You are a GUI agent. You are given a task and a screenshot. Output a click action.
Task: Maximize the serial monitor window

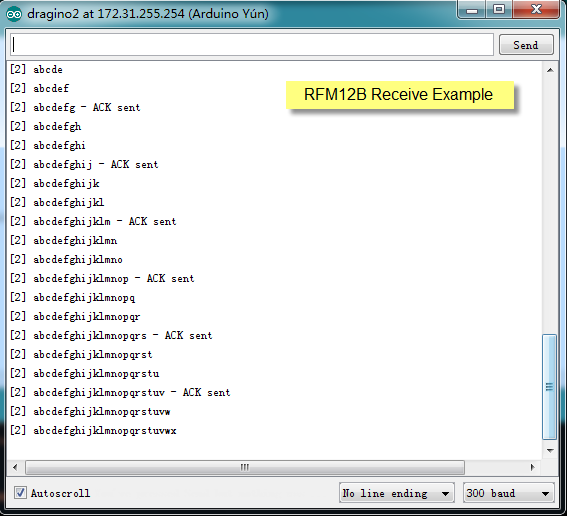tap(499, 10)
